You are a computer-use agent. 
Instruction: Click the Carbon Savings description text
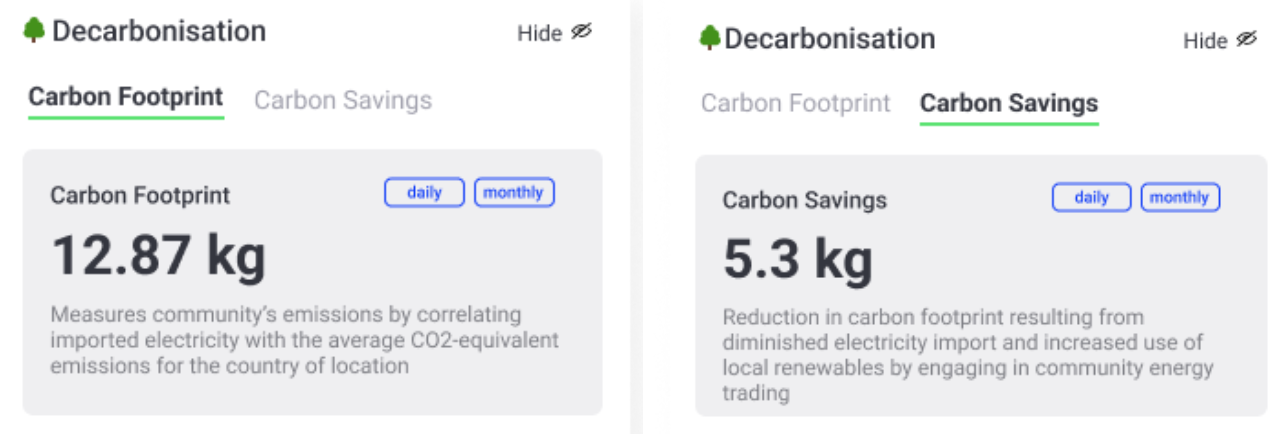(x=968, y=355)
